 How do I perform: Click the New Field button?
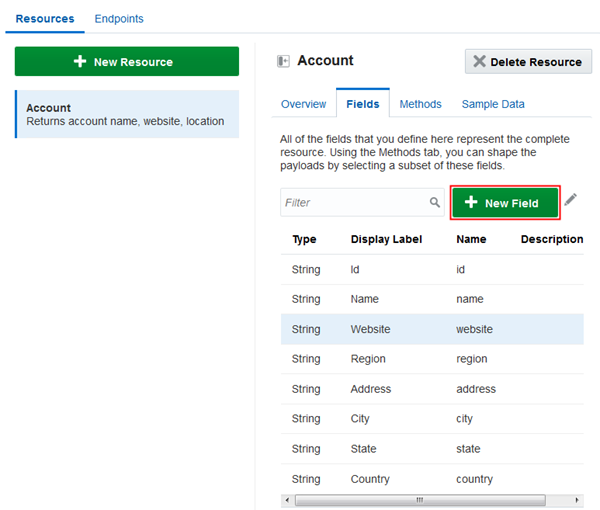pyautogui.click(x=505, y=203)
